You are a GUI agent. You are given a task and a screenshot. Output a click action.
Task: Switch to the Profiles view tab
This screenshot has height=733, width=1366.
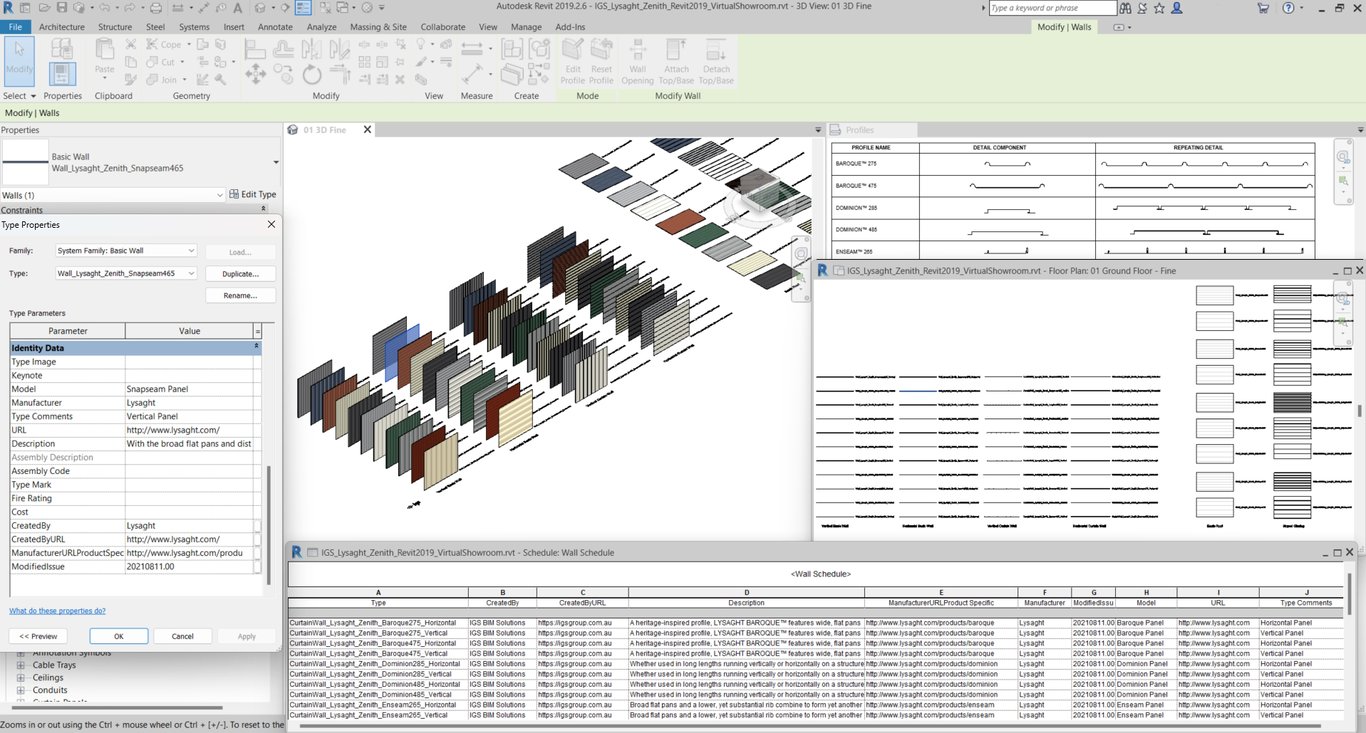tap(859, 130)
